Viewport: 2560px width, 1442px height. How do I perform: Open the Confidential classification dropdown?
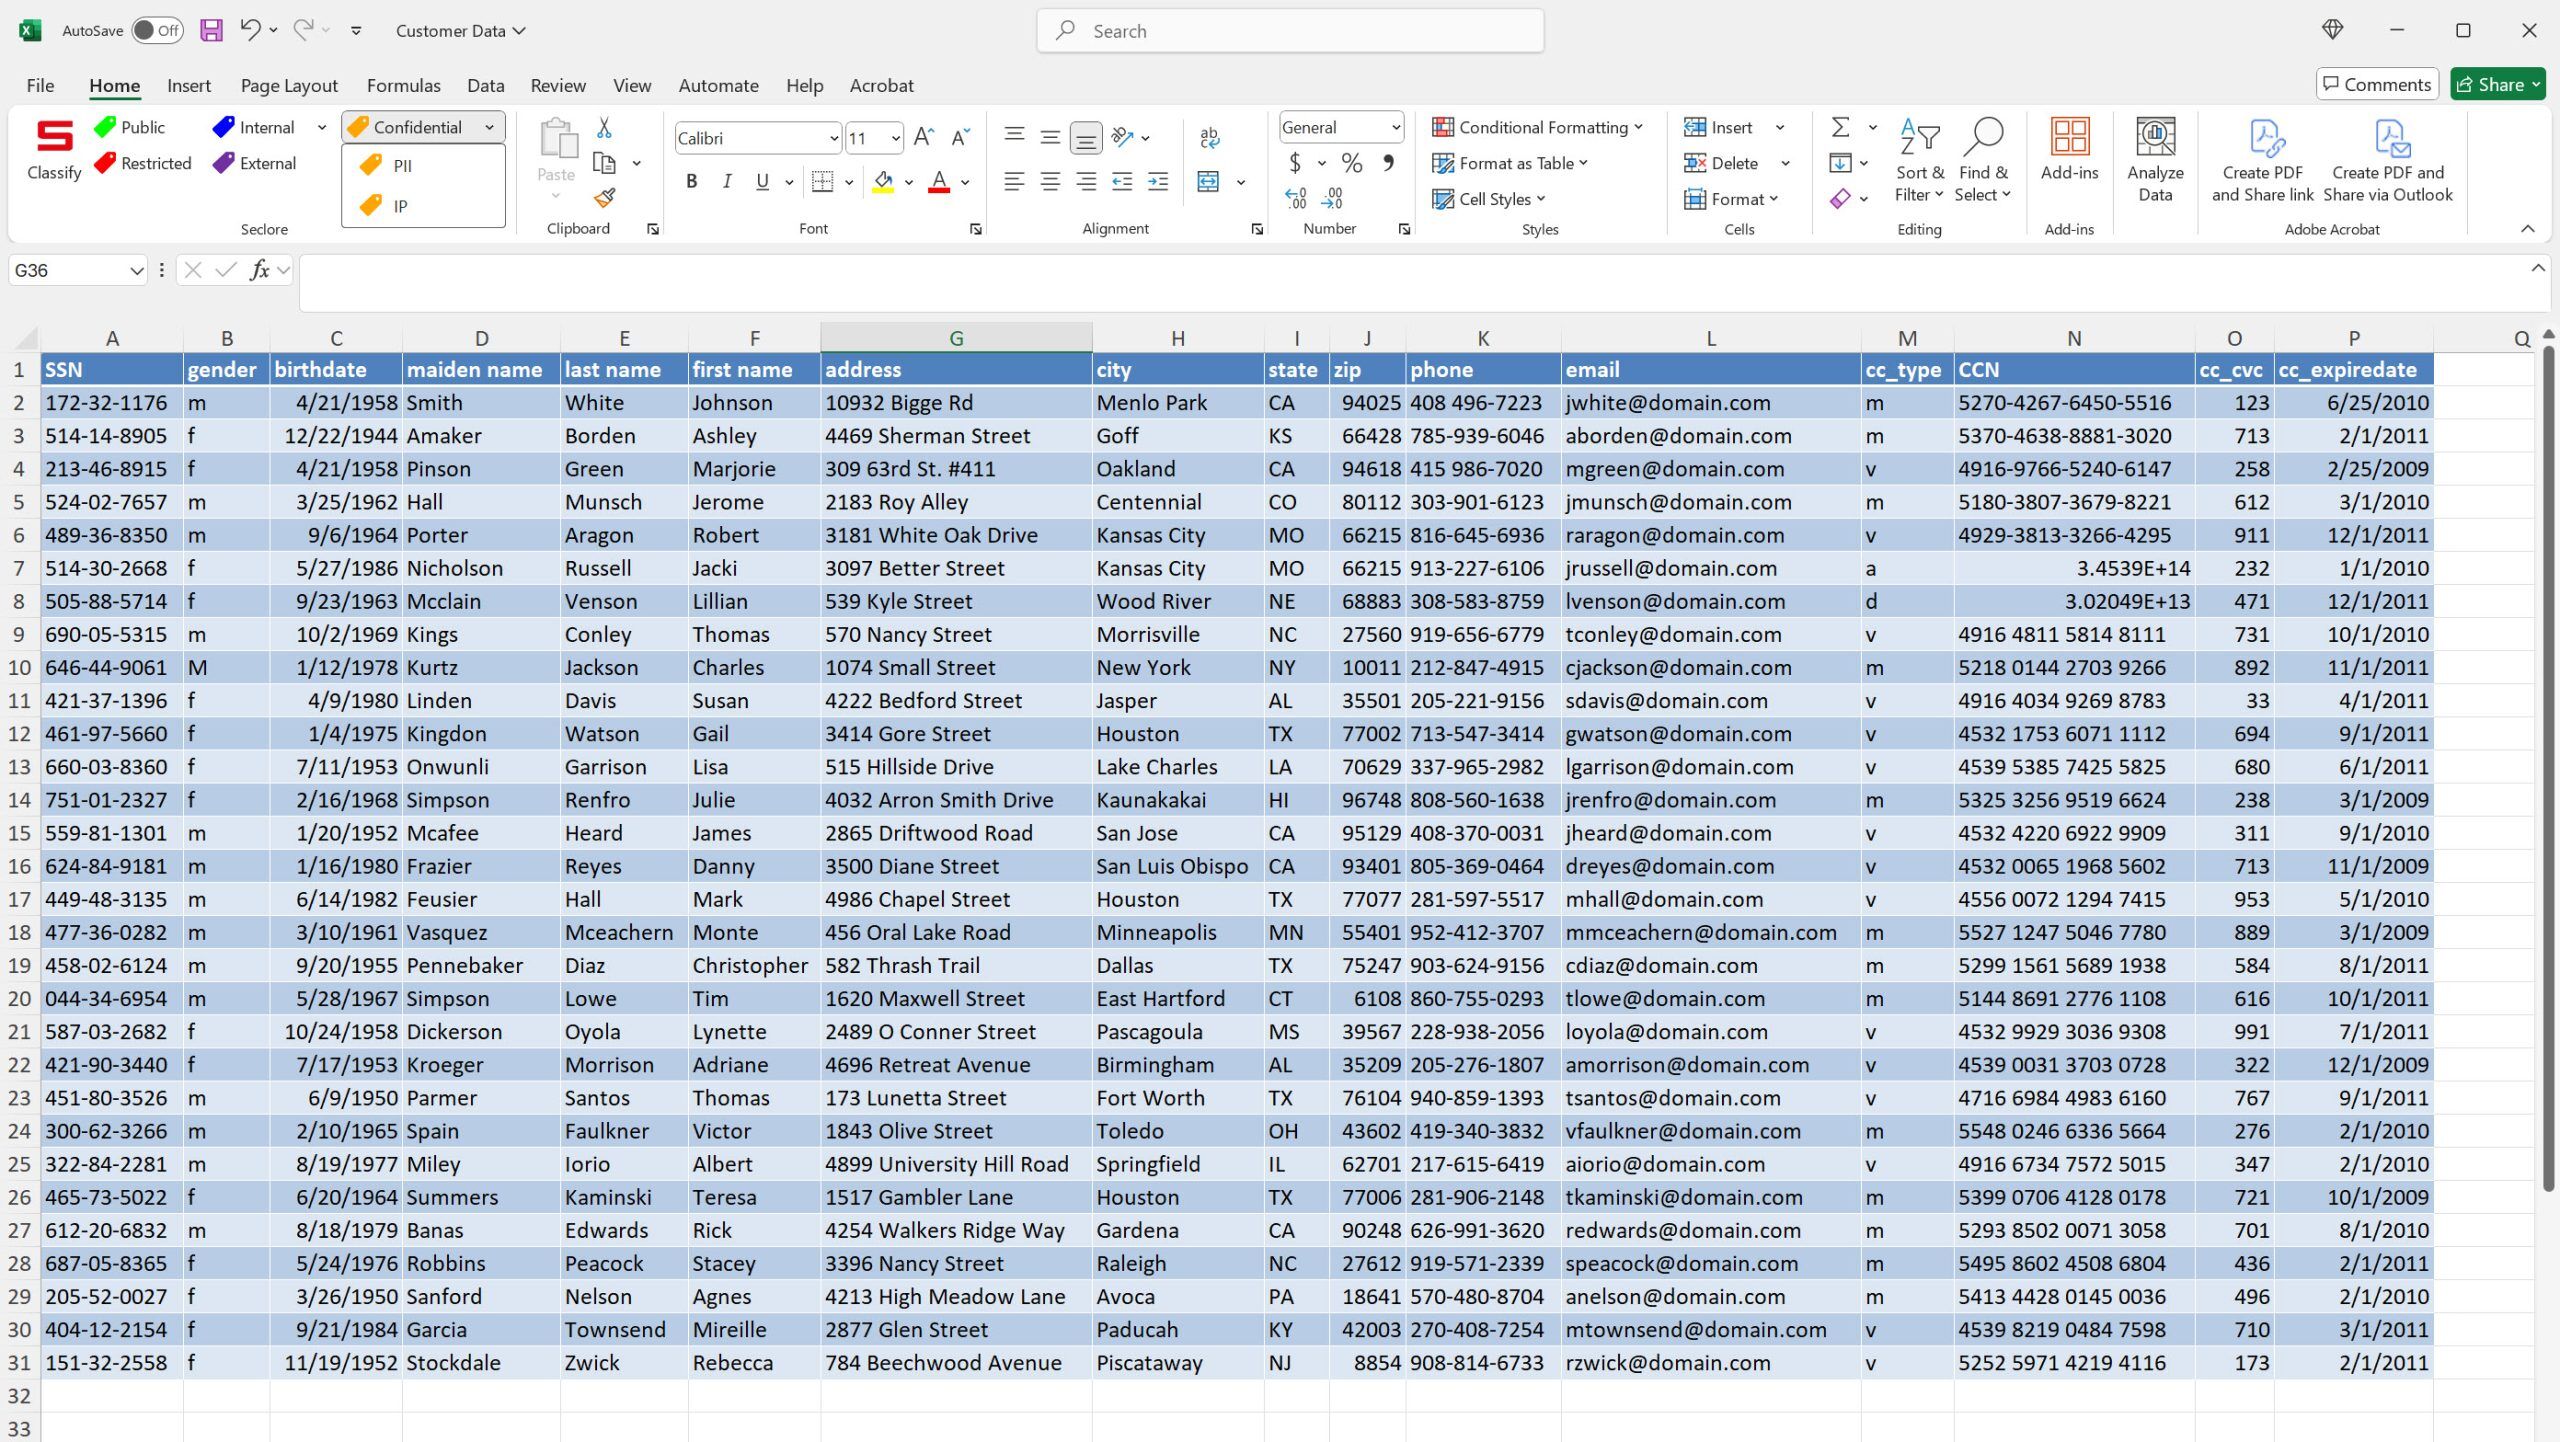tap(489, 127)
